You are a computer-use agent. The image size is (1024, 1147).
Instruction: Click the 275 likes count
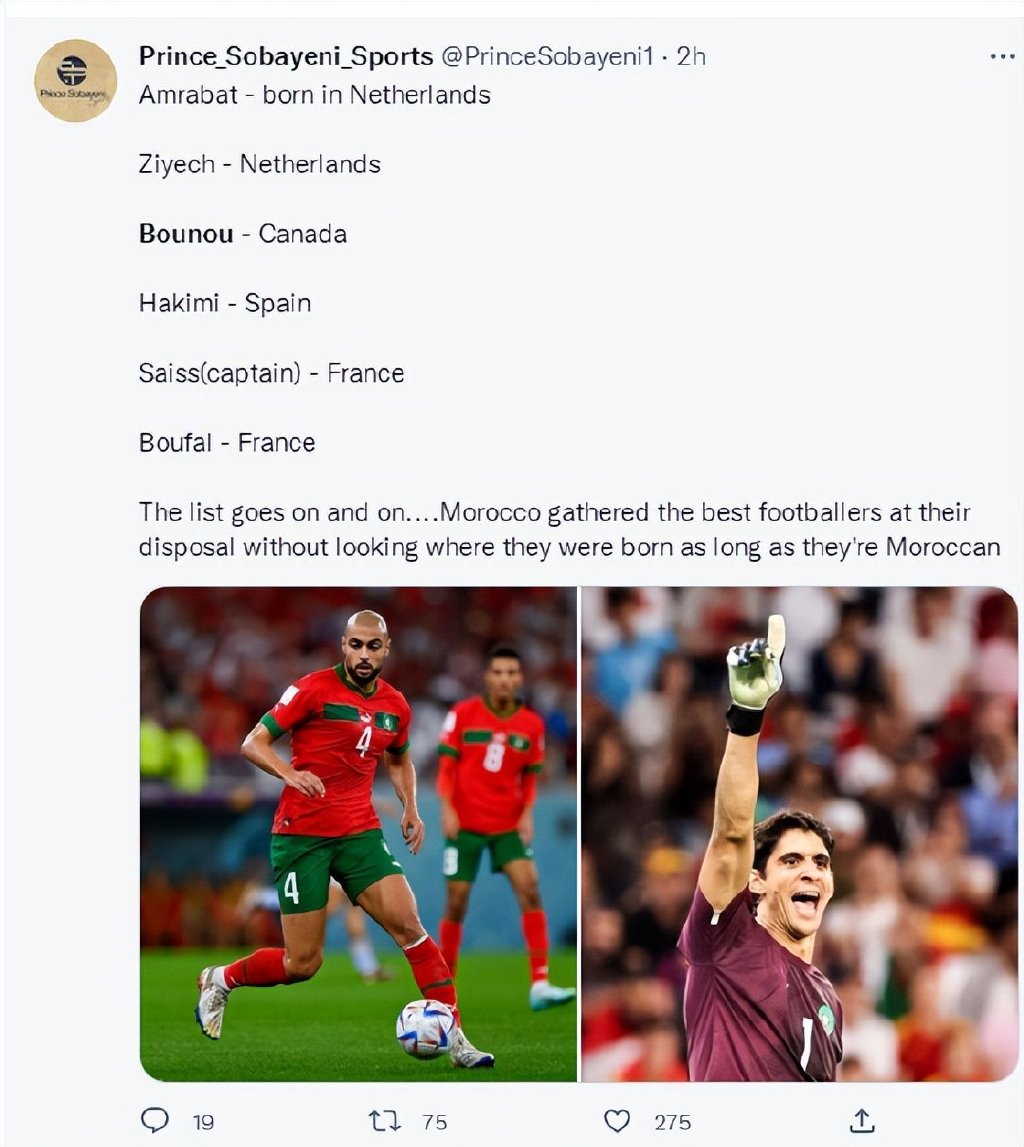pos(673,1122)
